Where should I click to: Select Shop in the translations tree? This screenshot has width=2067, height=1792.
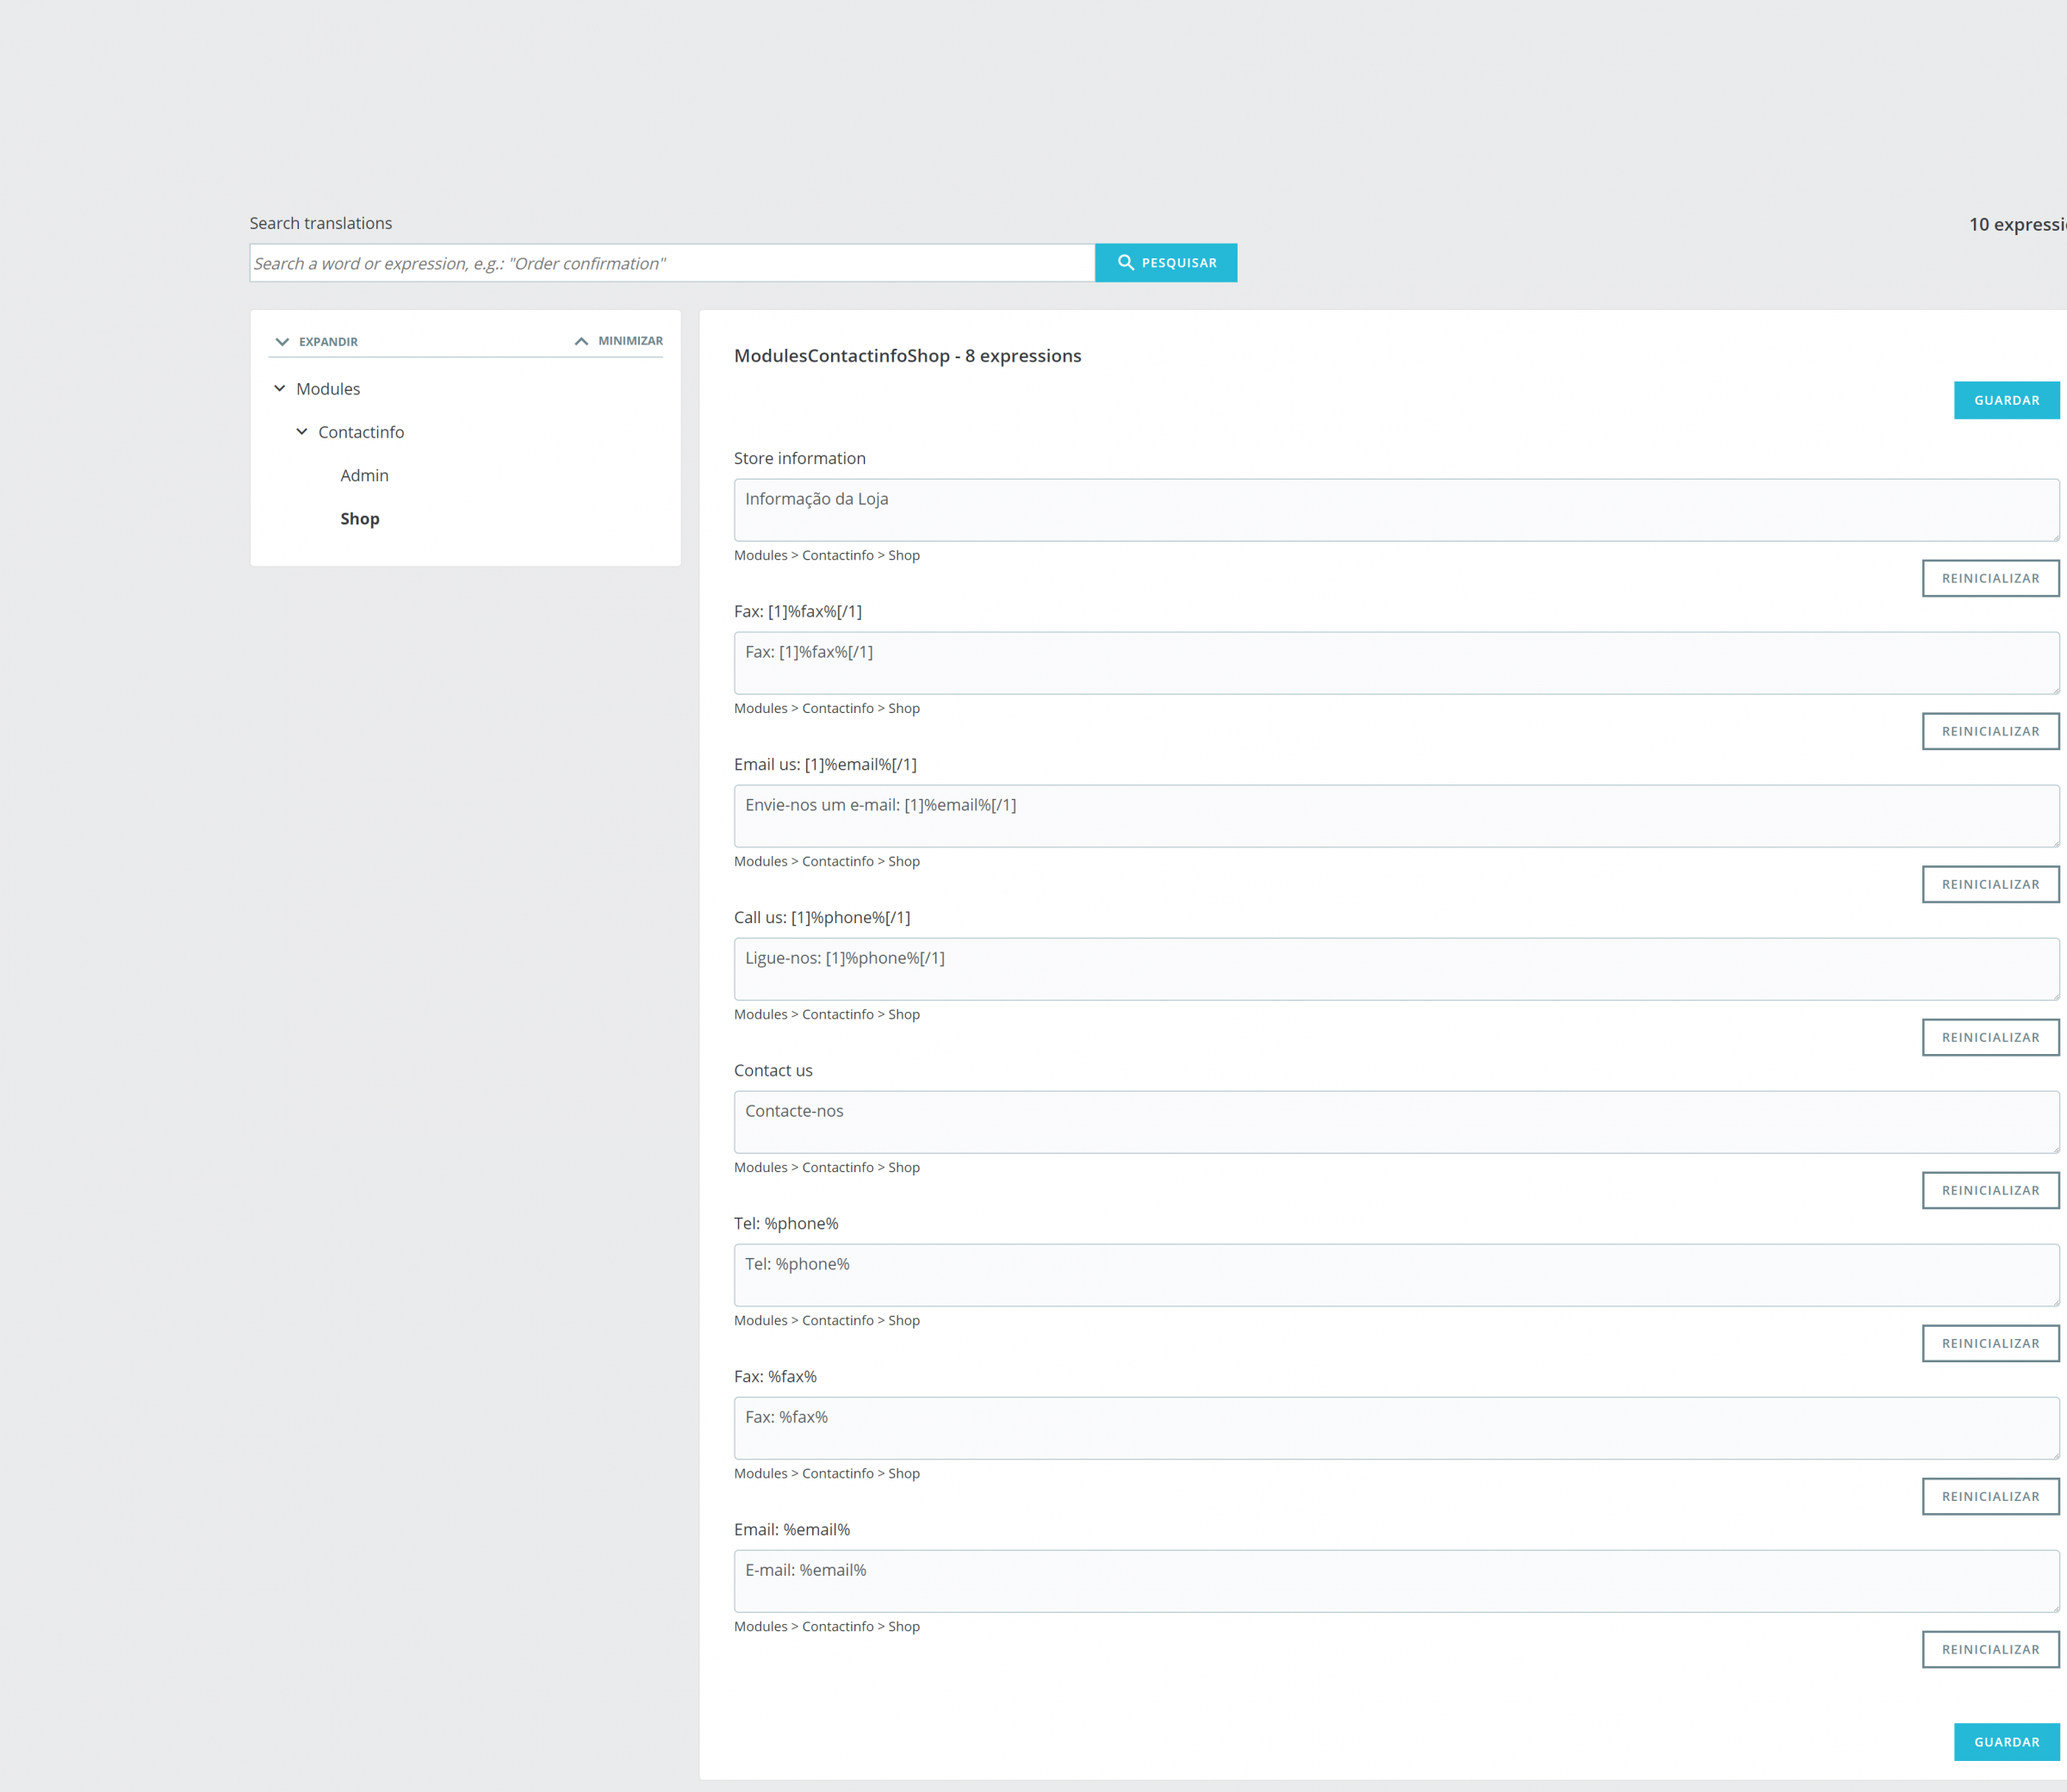(x=359, y=519)
